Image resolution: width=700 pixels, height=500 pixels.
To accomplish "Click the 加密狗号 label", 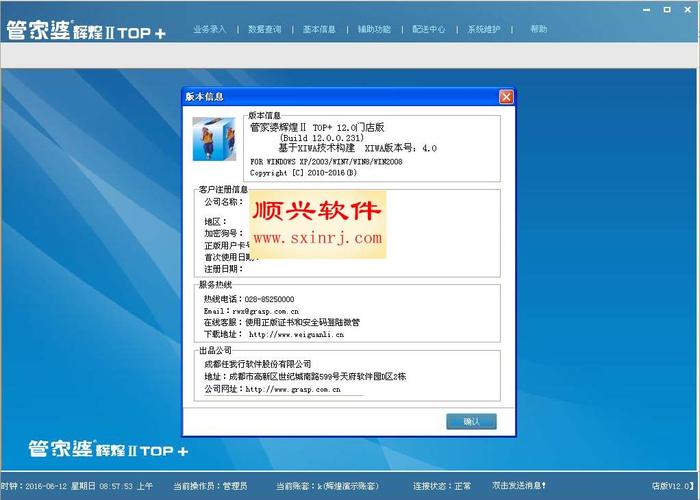I will click(x=224, y=233).
